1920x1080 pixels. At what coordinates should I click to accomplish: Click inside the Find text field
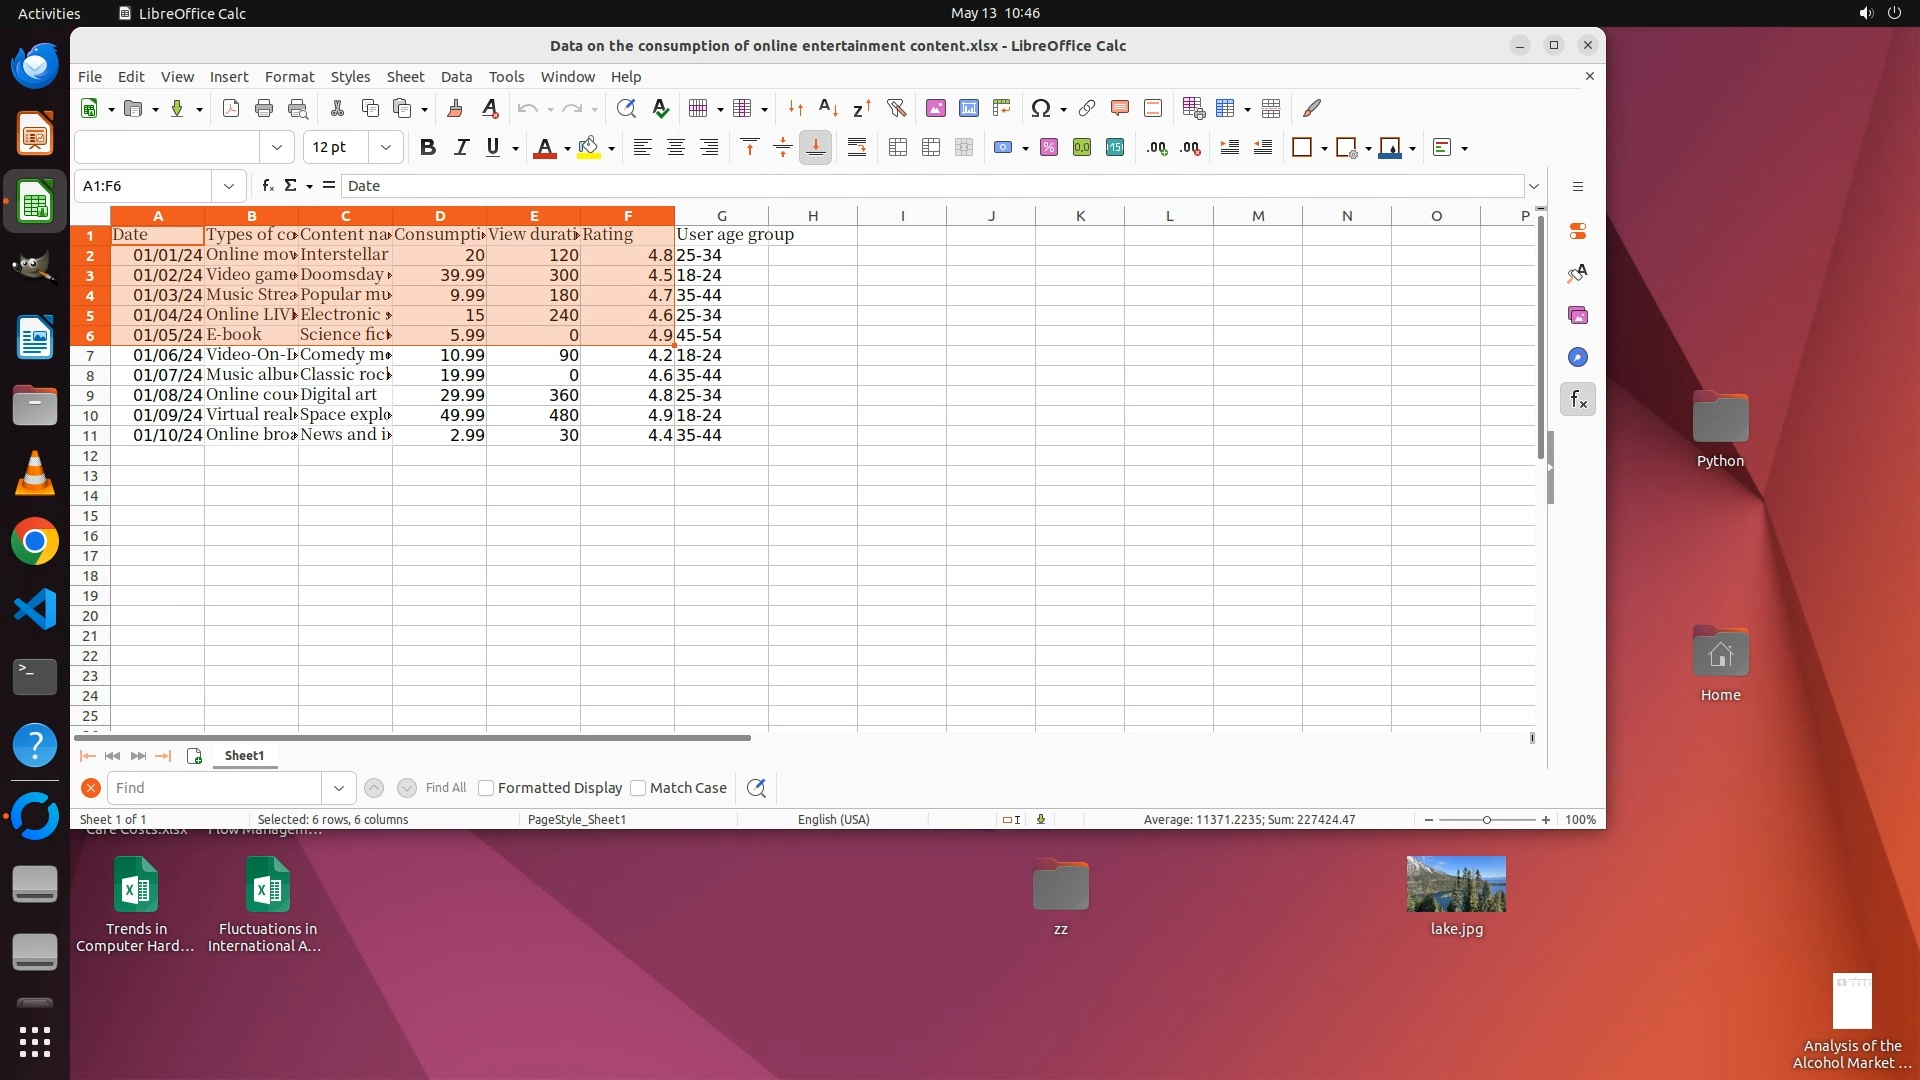pyautogui.click(x=215, y=788)
